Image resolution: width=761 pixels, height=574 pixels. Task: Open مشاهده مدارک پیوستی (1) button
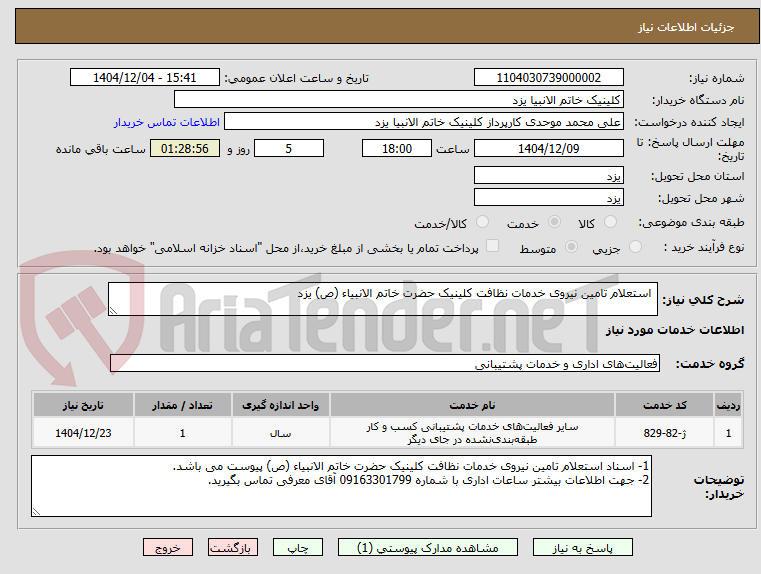click(x=428, y=547)
